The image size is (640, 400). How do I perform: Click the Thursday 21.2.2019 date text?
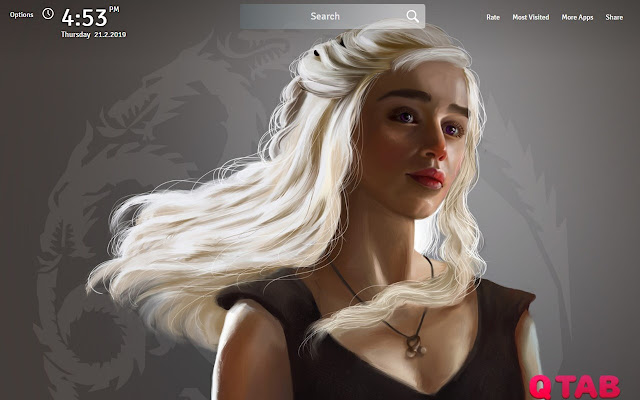click(93, 35)
